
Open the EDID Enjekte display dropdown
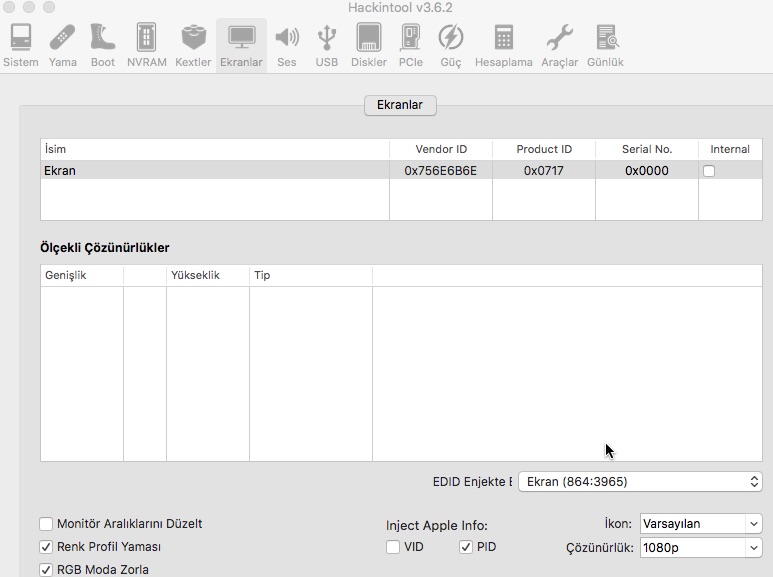coord(641,482)
